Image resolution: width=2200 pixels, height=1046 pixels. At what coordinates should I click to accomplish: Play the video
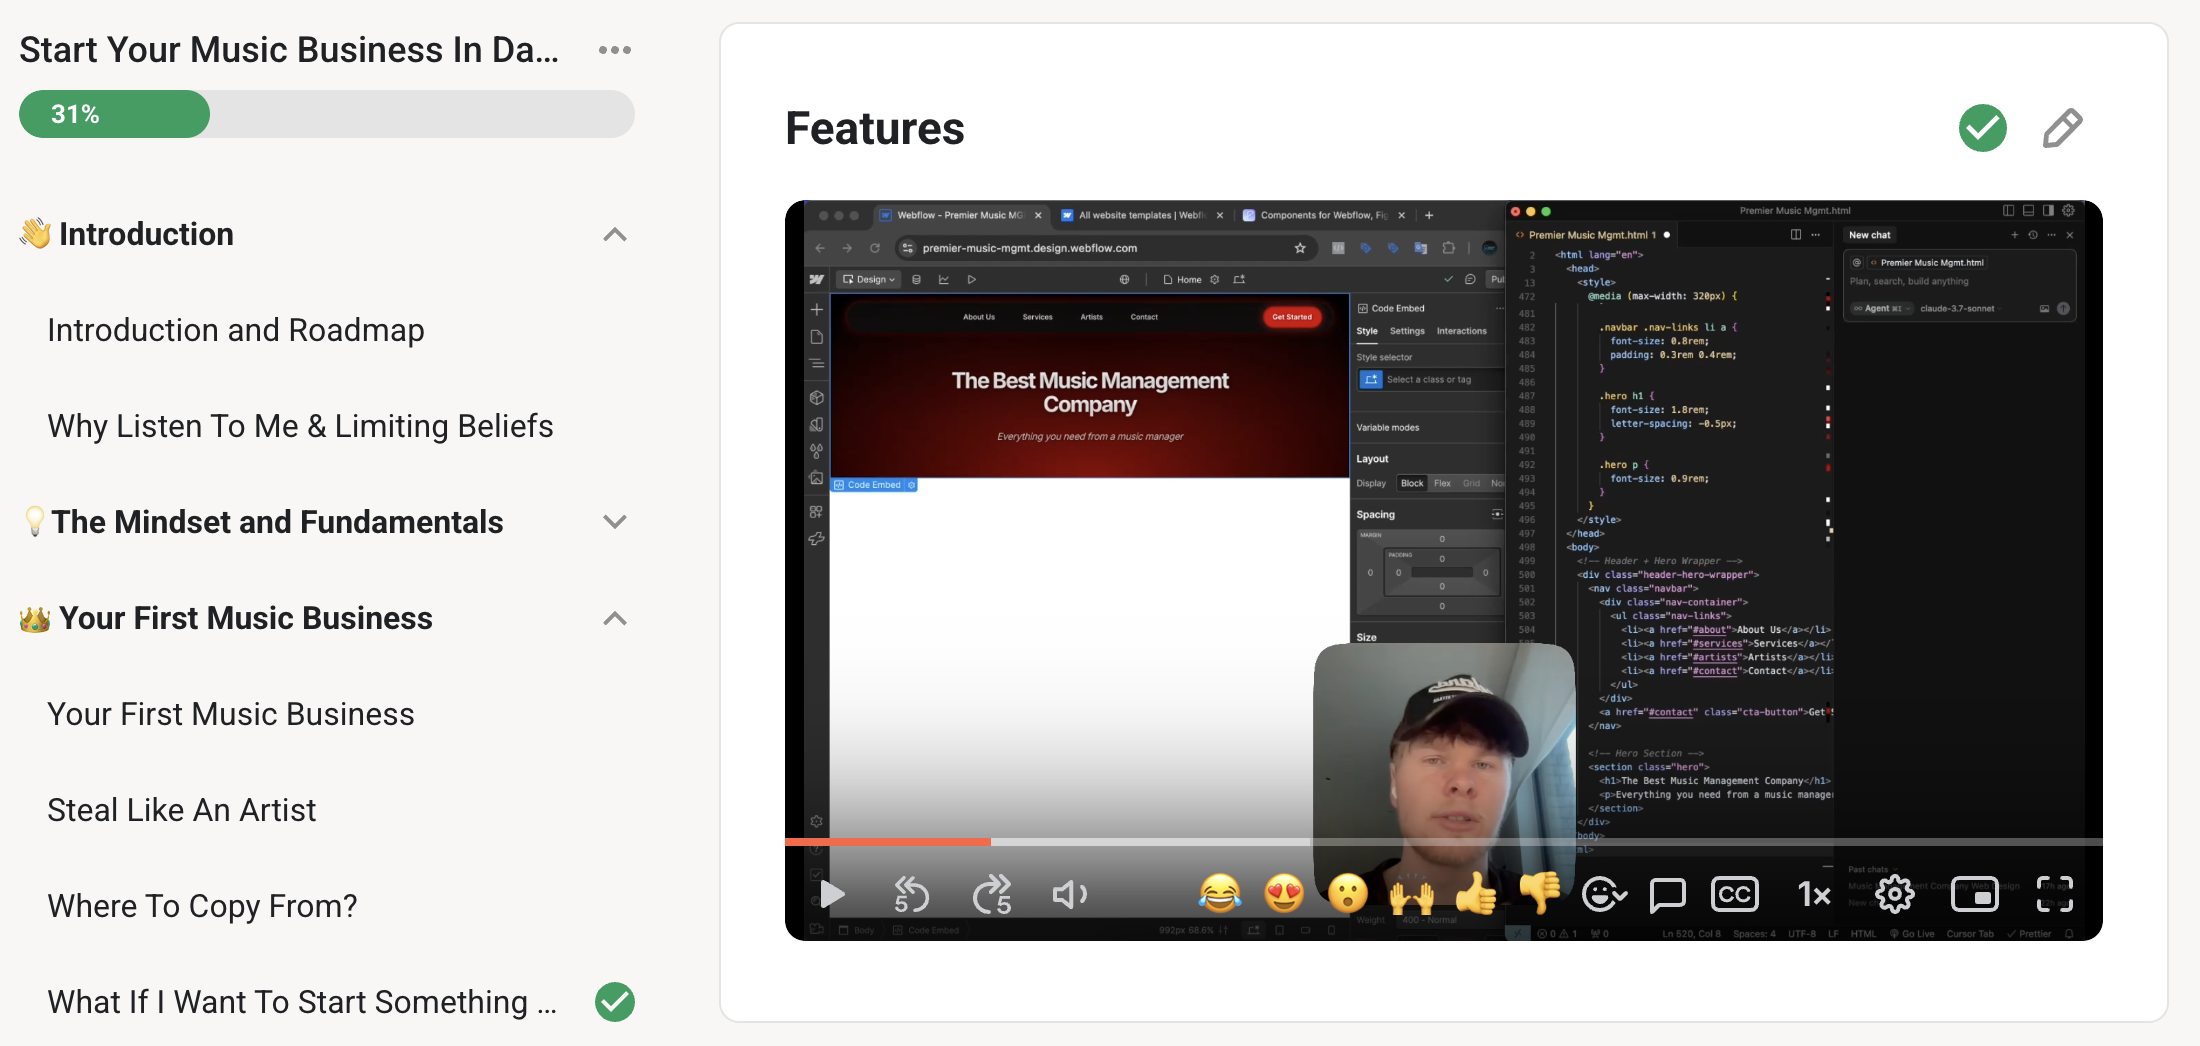tap(832, 894)
